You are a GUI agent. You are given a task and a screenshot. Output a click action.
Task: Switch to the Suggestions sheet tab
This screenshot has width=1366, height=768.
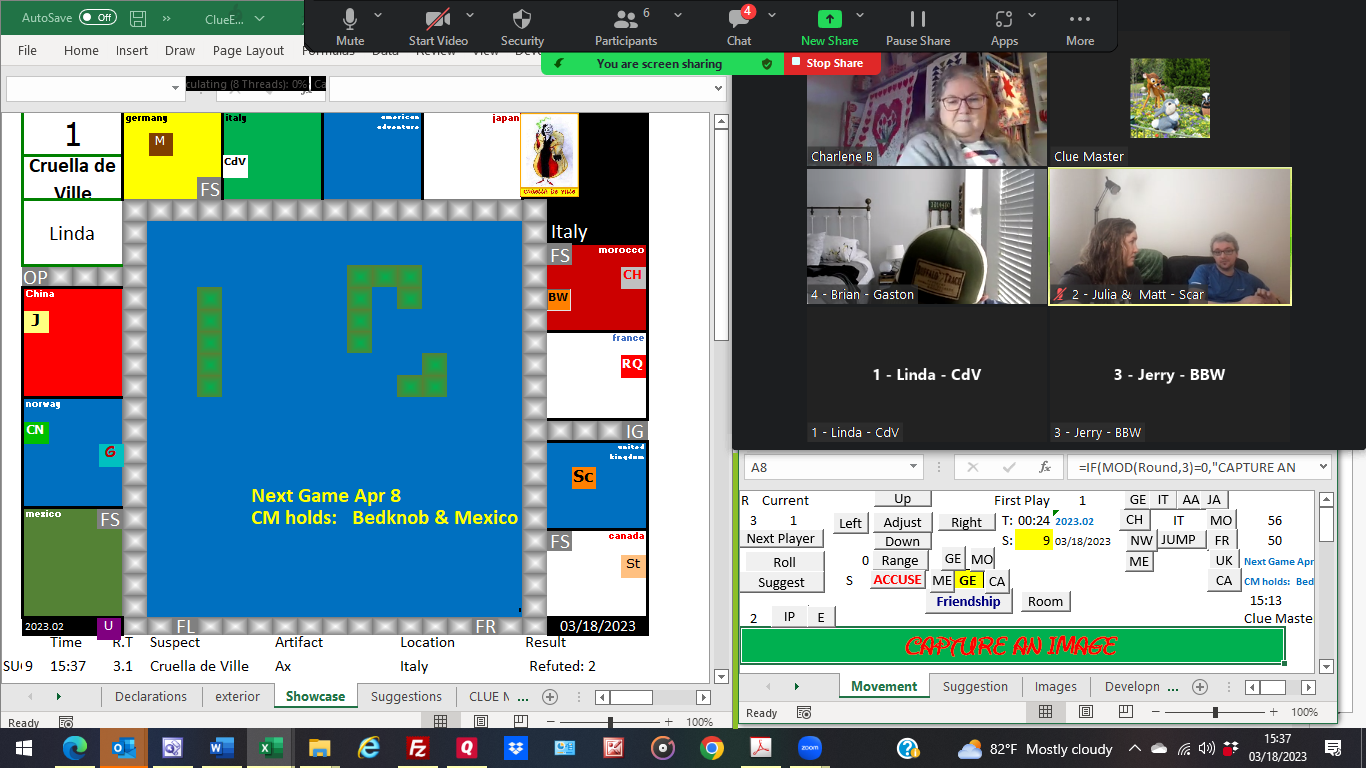[x=406, y=697]
